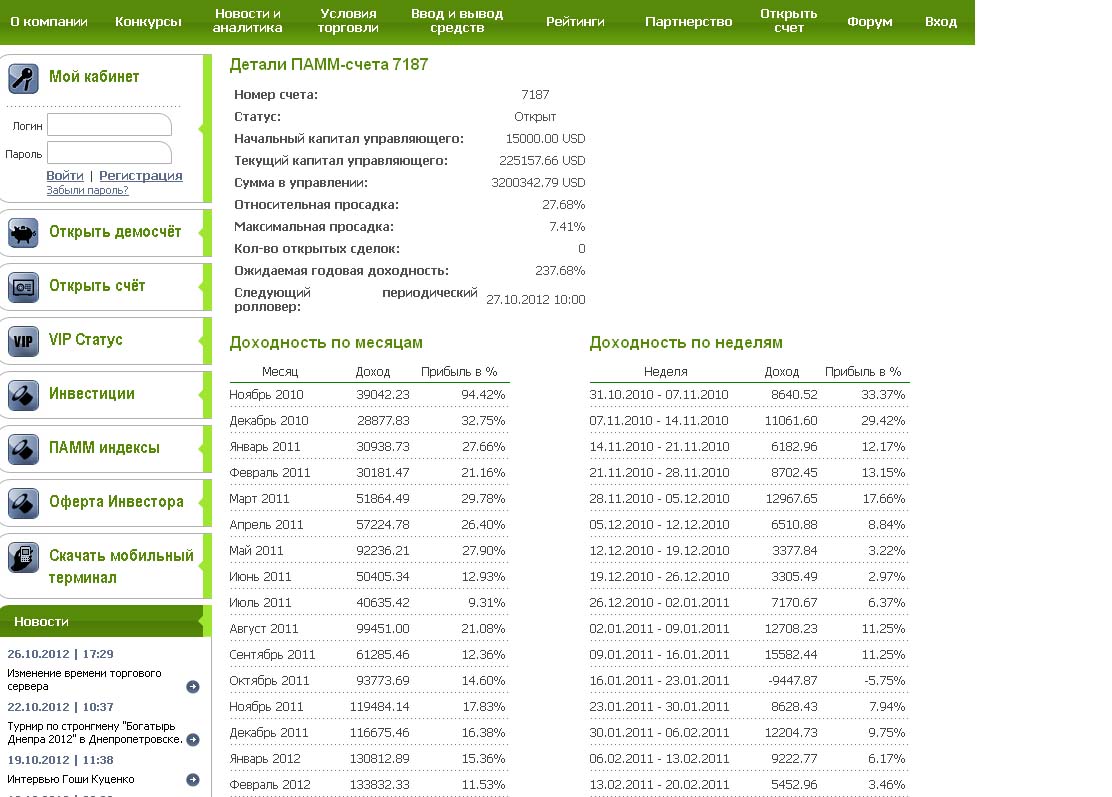Open the Рейтинги menu item
Image resolution: width=1112 pixels, height=797 pixels.
point(575,21)
